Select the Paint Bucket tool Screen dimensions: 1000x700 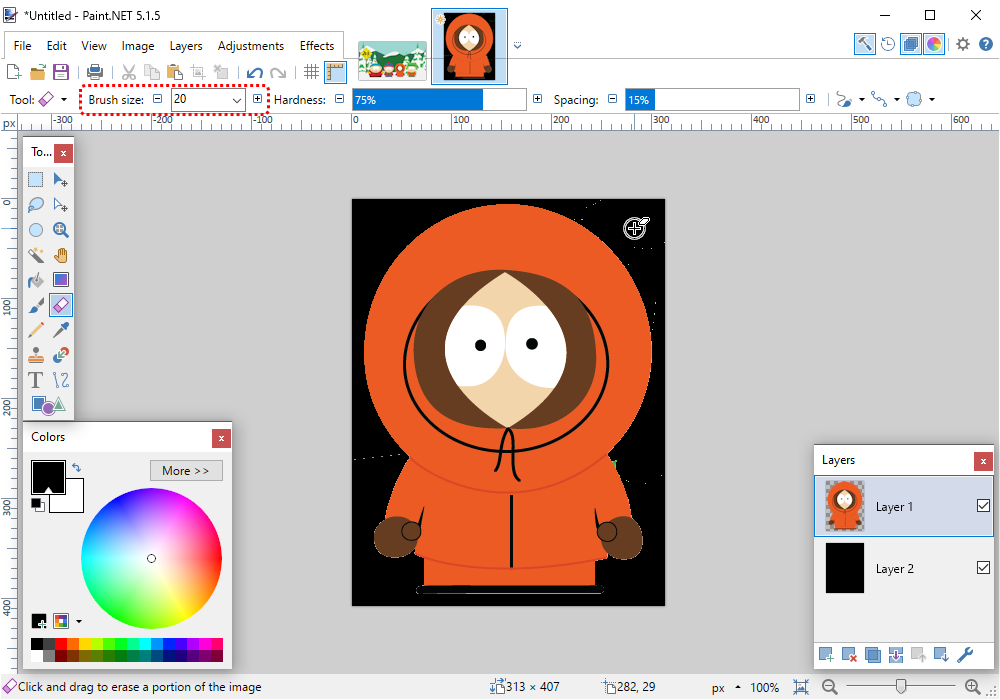pyautogui.click(x=36, y=280)
